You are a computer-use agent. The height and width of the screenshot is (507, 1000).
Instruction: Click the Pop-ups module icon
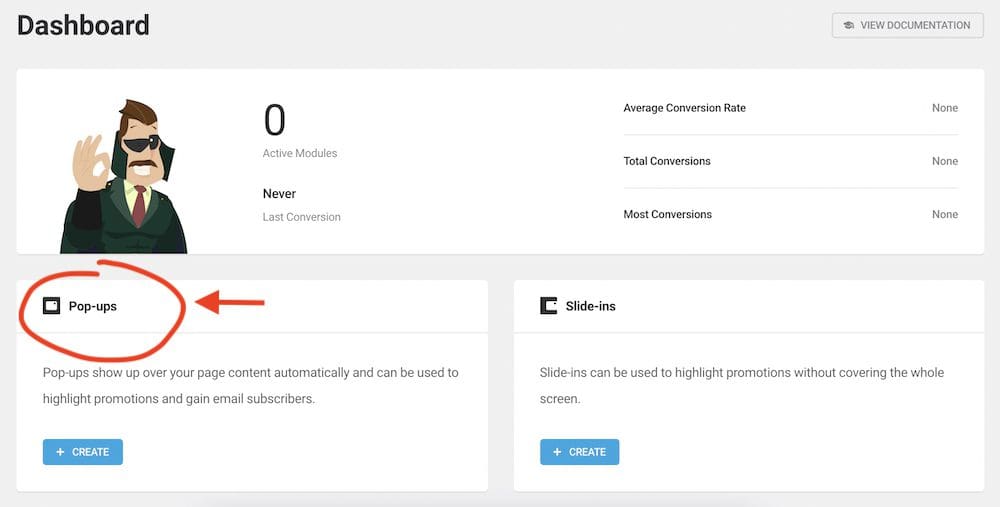[x=51, y=306]
